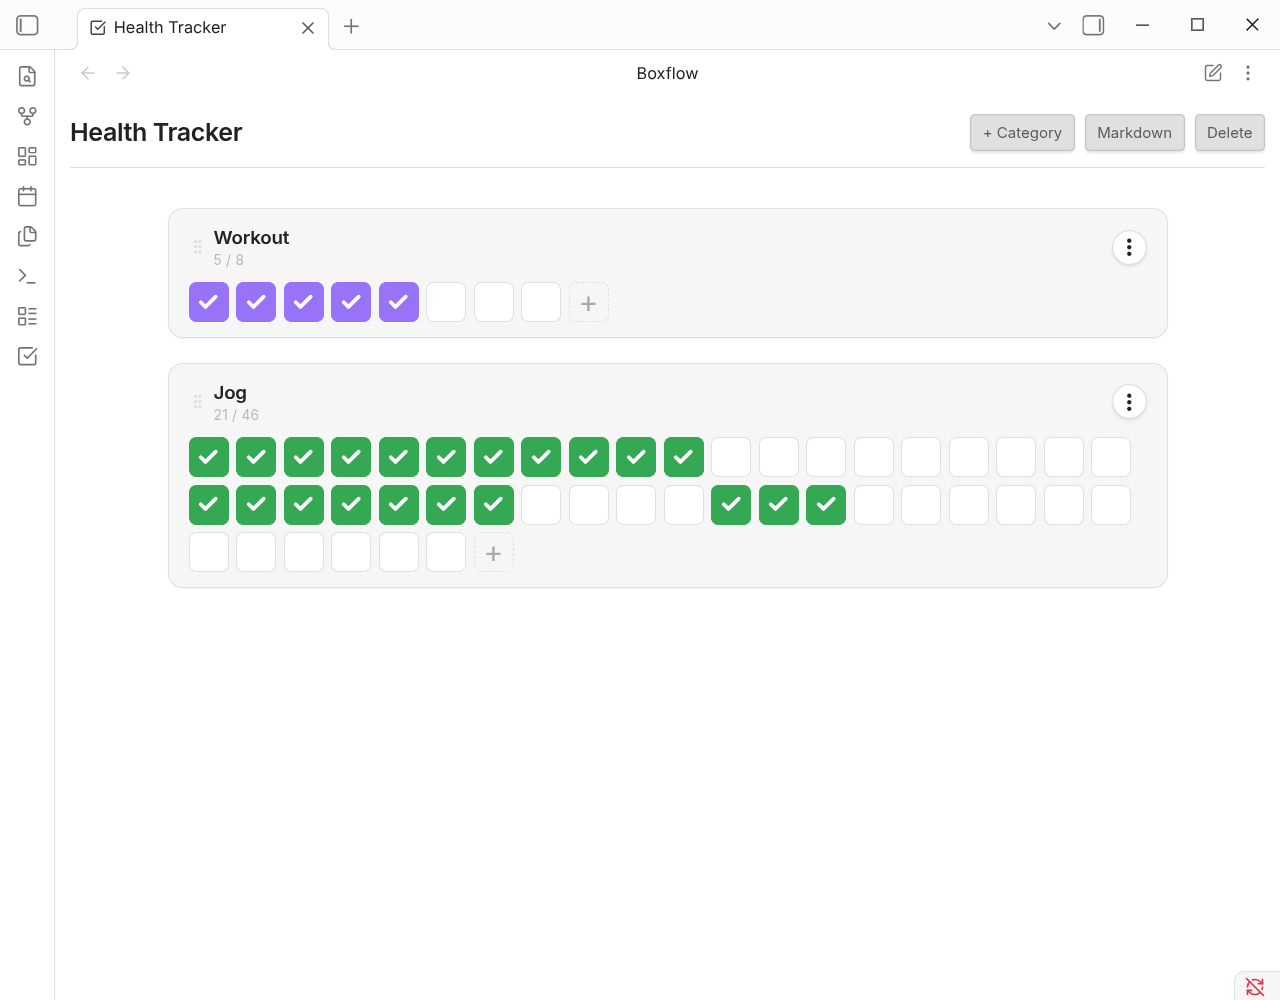The width and height of the screenshot is (1280, 1000).
Task: Switch to the Health Tracker tab
Action: click(203, 28)
